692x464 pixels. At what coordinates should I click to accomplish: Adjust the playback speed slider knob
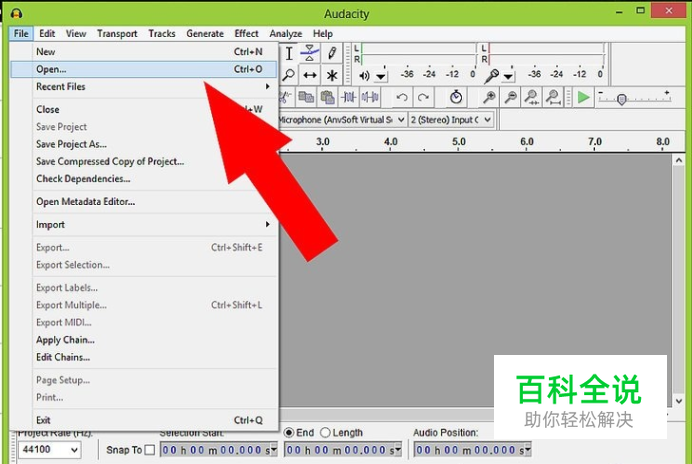[x=621, y=99]
